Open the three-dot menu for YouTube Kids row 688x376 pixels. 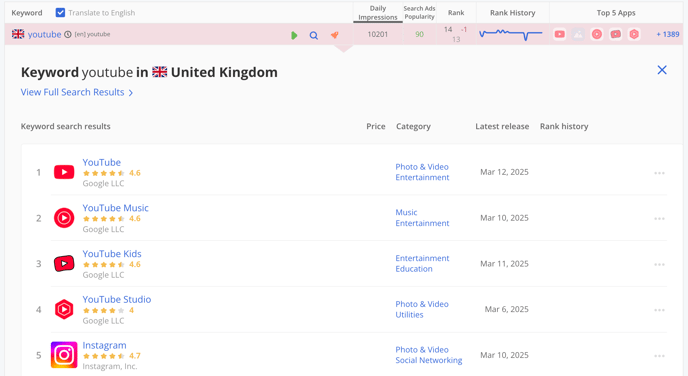[659, 265]
